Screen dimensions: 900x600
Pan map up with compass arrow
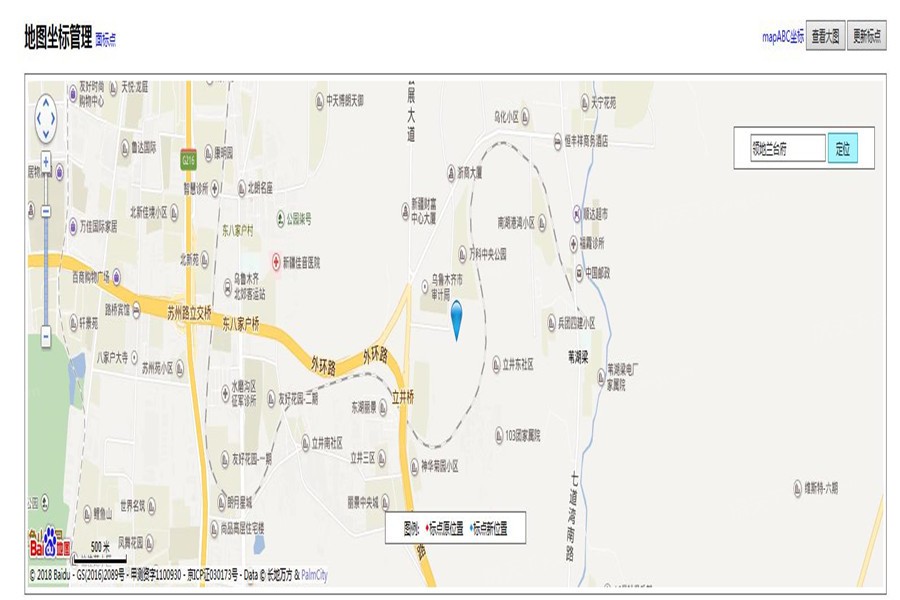click(x=46, y=103)
